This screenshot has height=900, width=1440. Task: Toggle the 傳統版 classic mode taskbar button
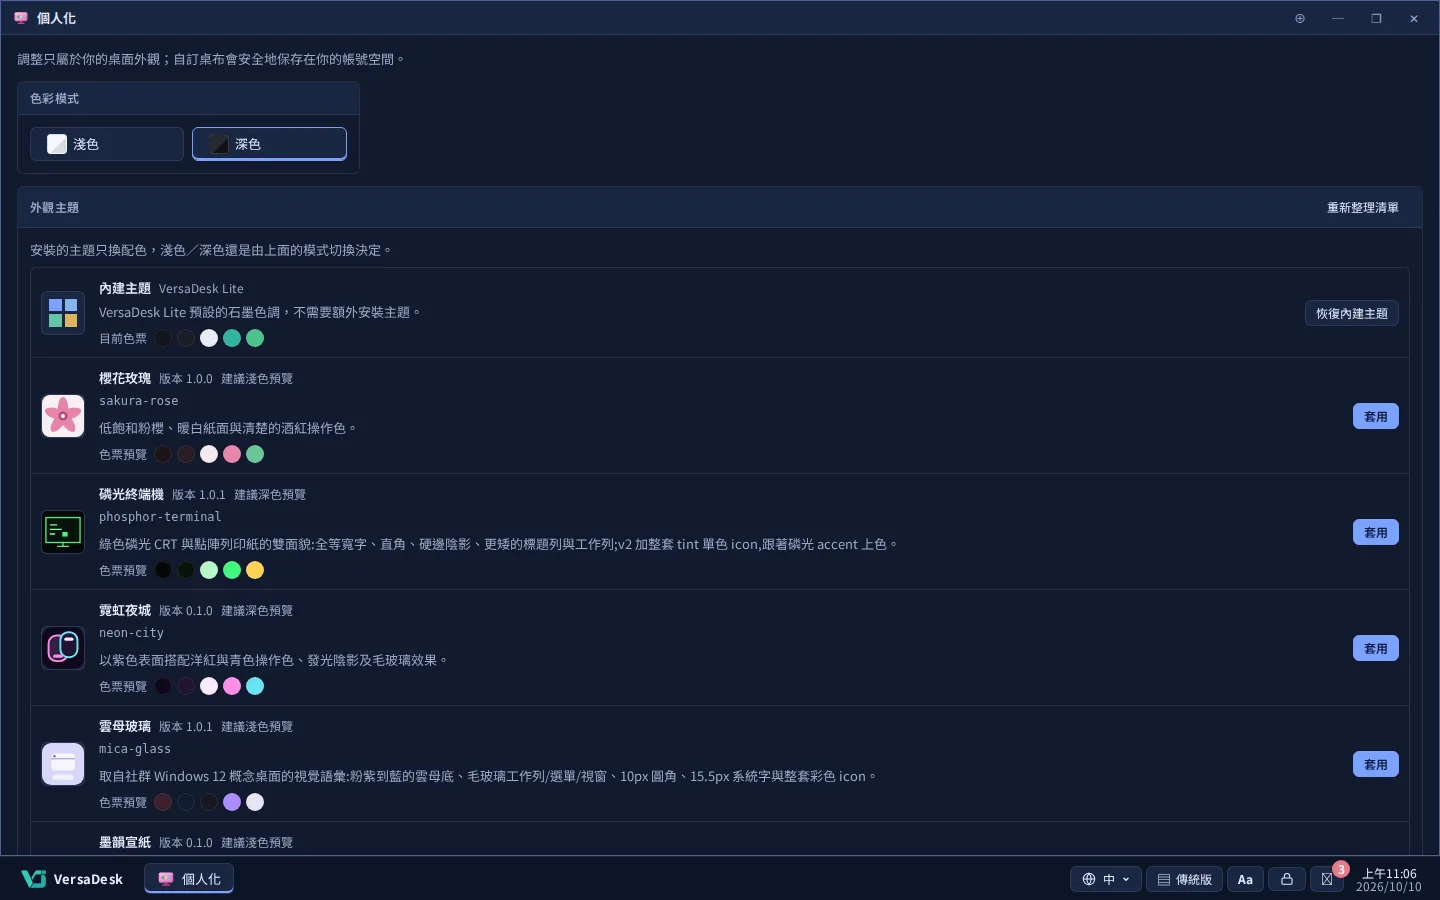pos(1184,879)
